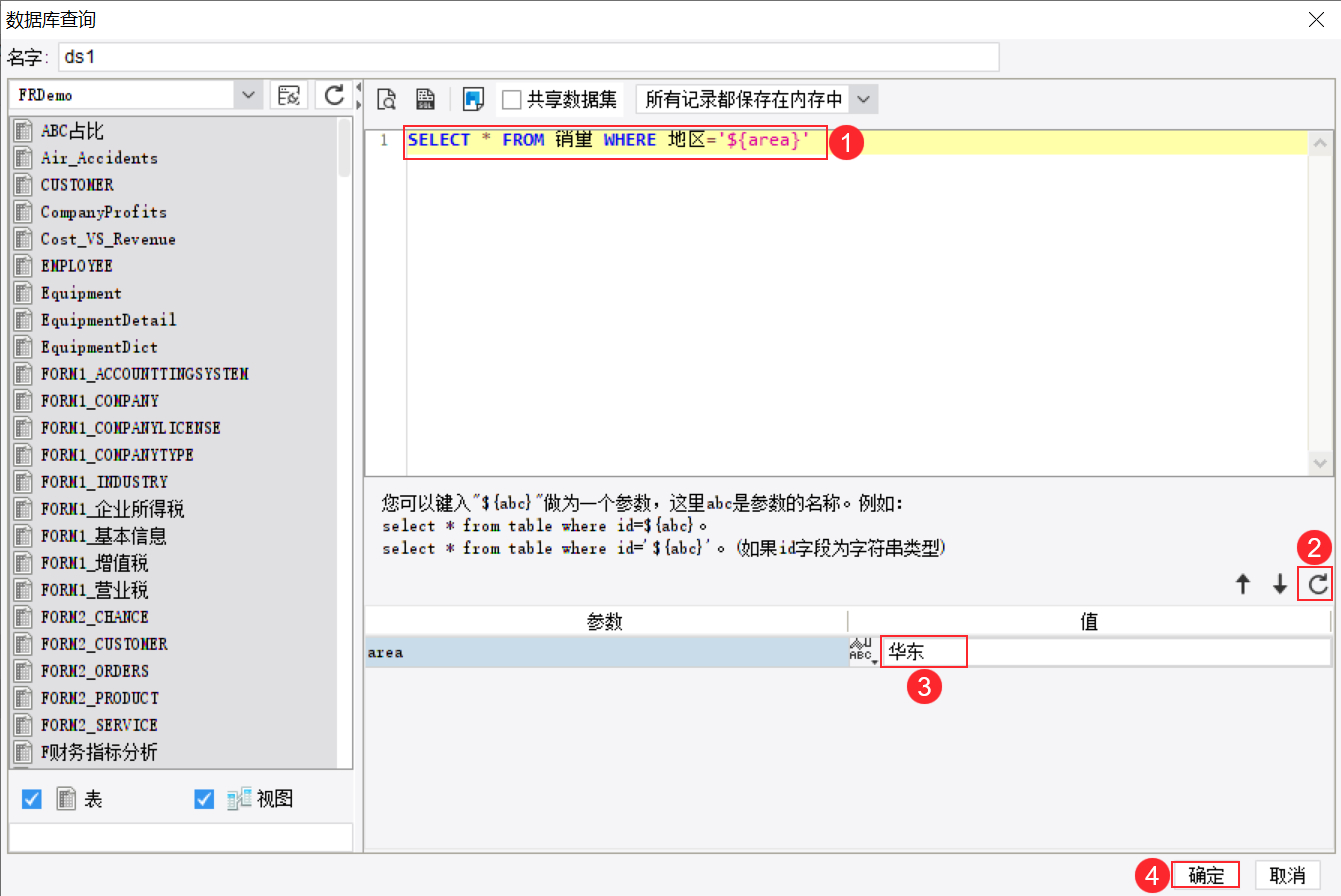This screenshot has height=896, width=1341.
Task: Select the F财务指标分析 table
Action: (x=98, y=752)
